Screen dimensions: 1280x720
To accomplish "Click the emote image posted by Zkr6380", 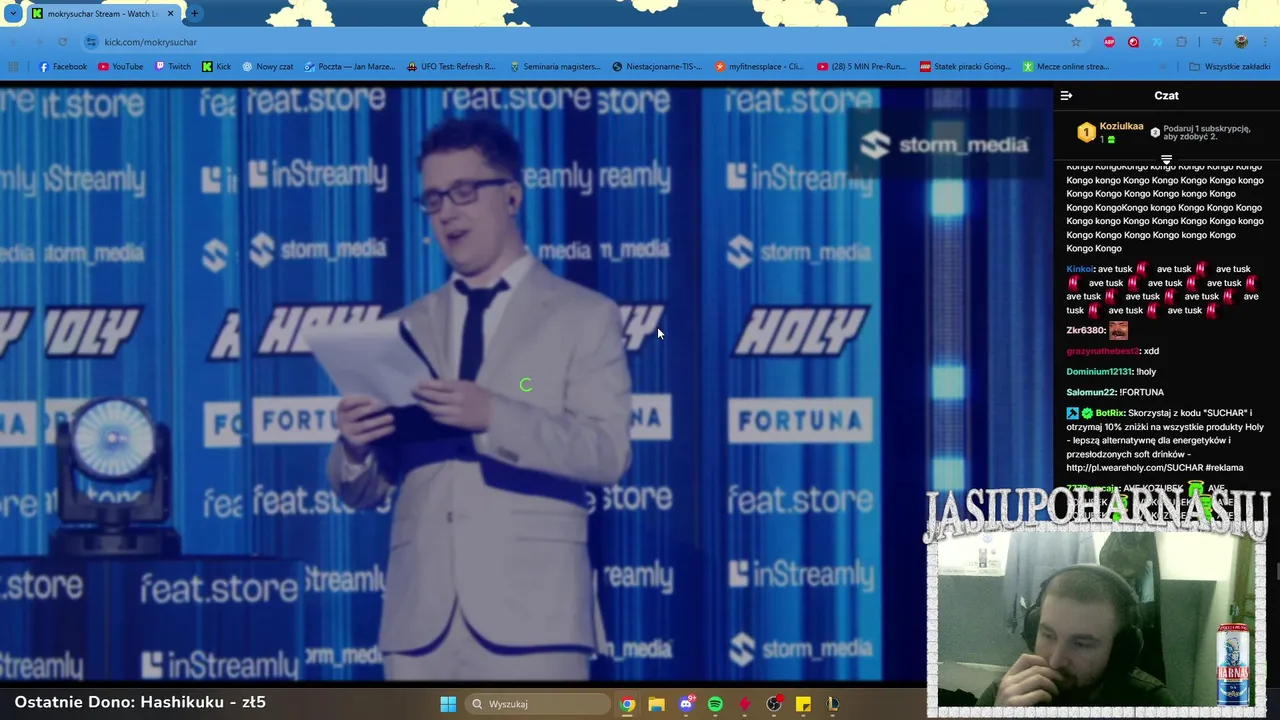I will 1118,330.
